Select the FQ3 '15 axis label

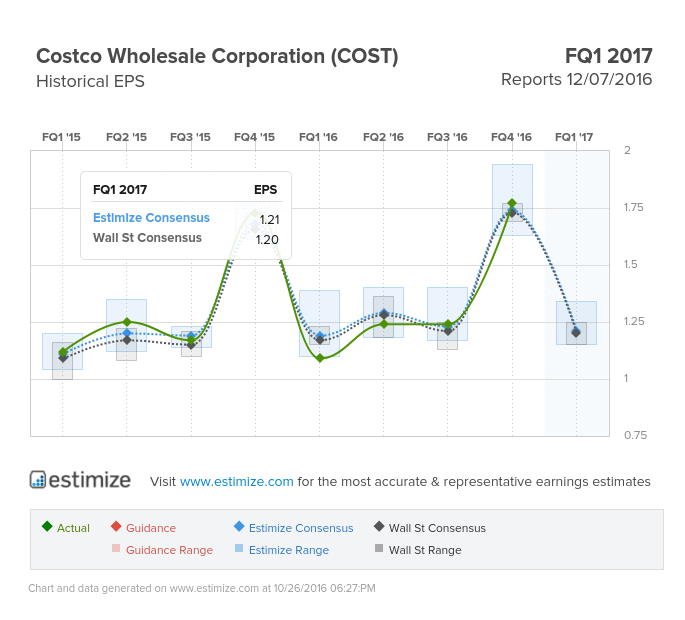tap(190, 137)
